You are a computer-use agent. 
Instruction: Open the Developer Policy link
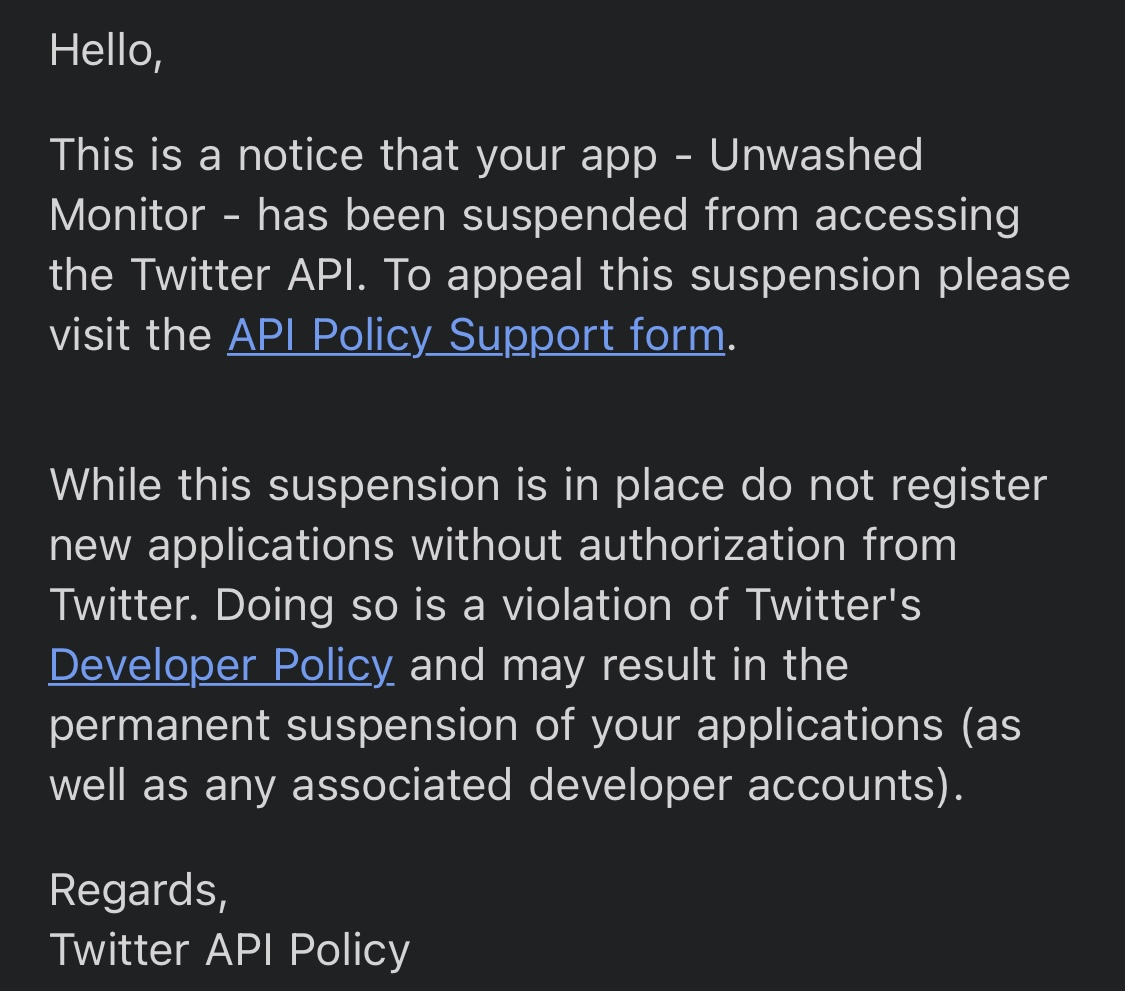click(x=221, y=665)
